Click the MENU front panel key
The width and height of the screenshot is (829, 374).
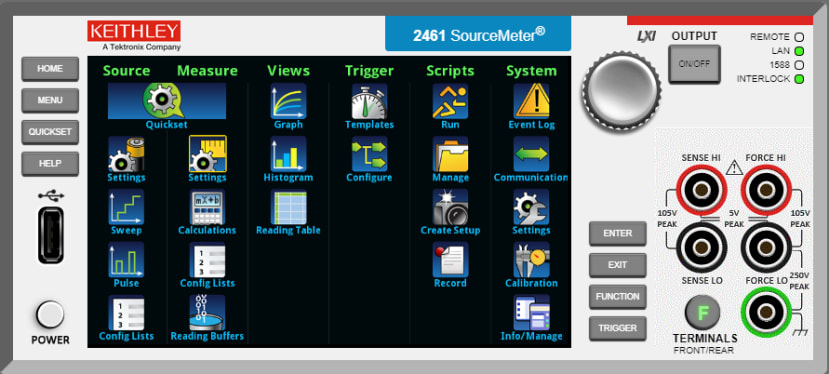click(x=50, y=101)
